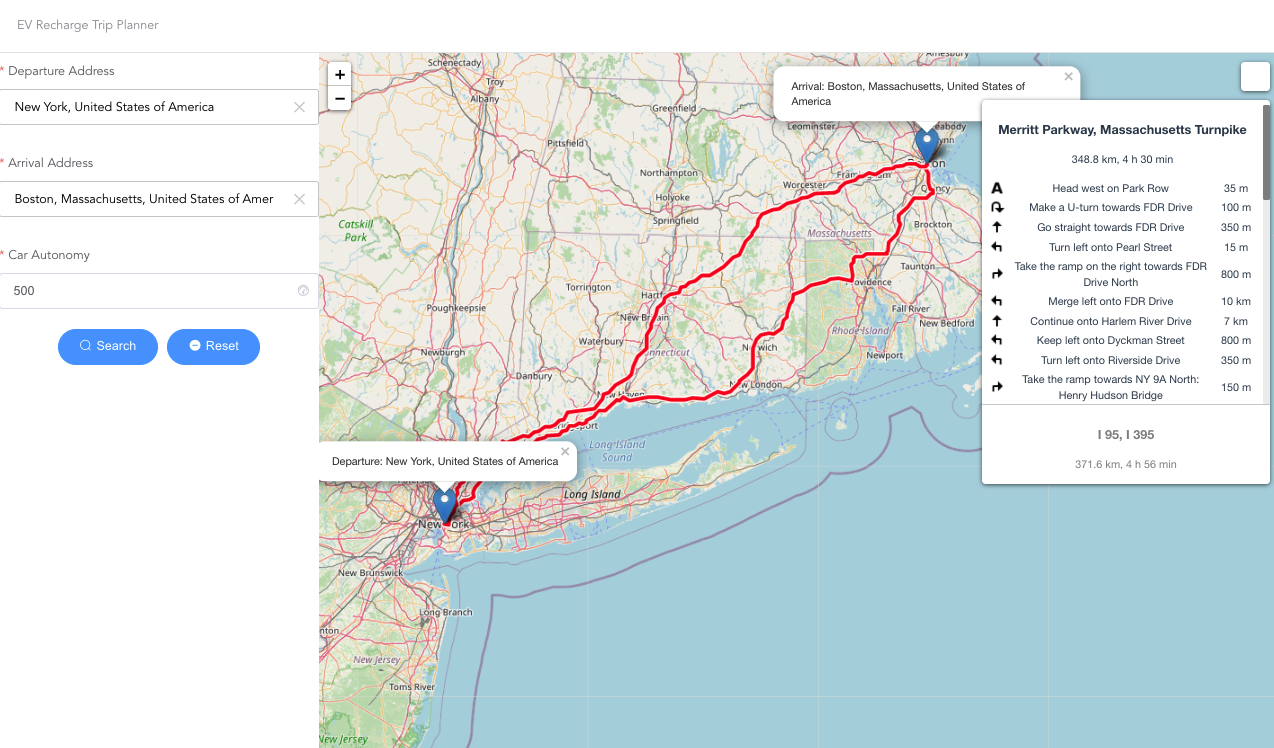Zoom in the map with plus button

coord(340,74)
